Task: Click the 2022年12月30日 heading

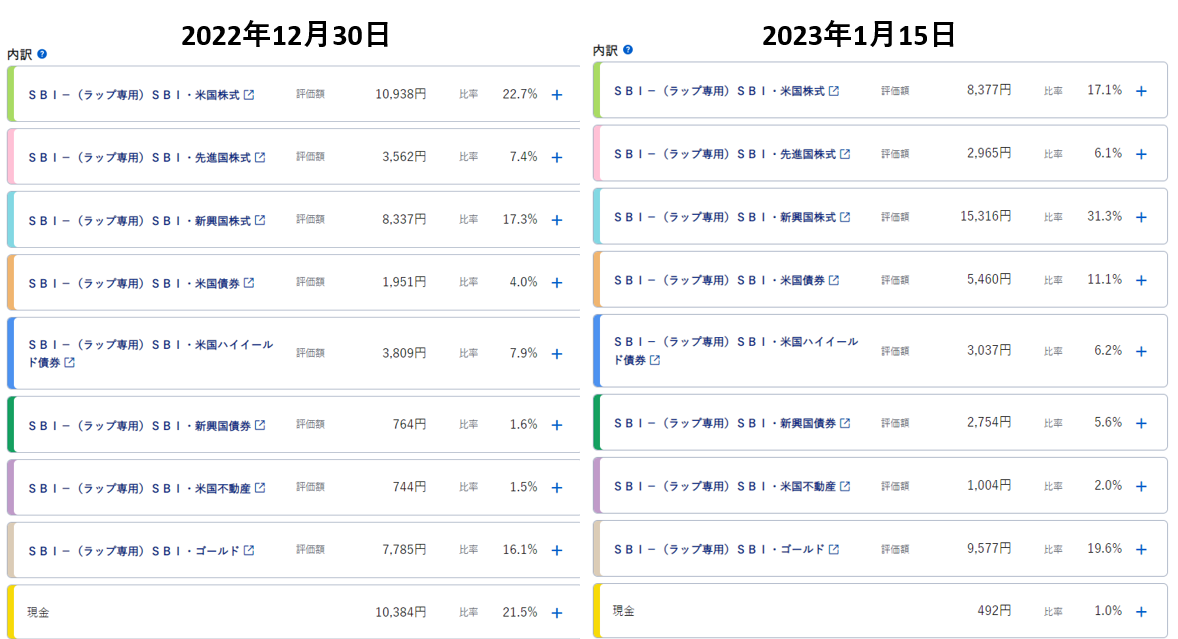Action: pos(285,35)
